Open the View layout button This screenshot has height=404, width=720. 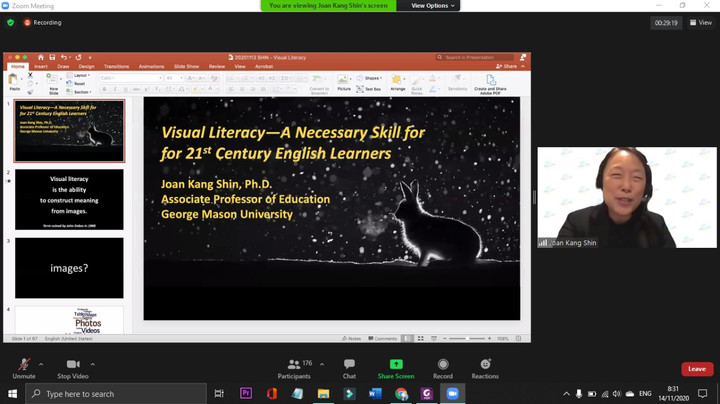point(701,22)
